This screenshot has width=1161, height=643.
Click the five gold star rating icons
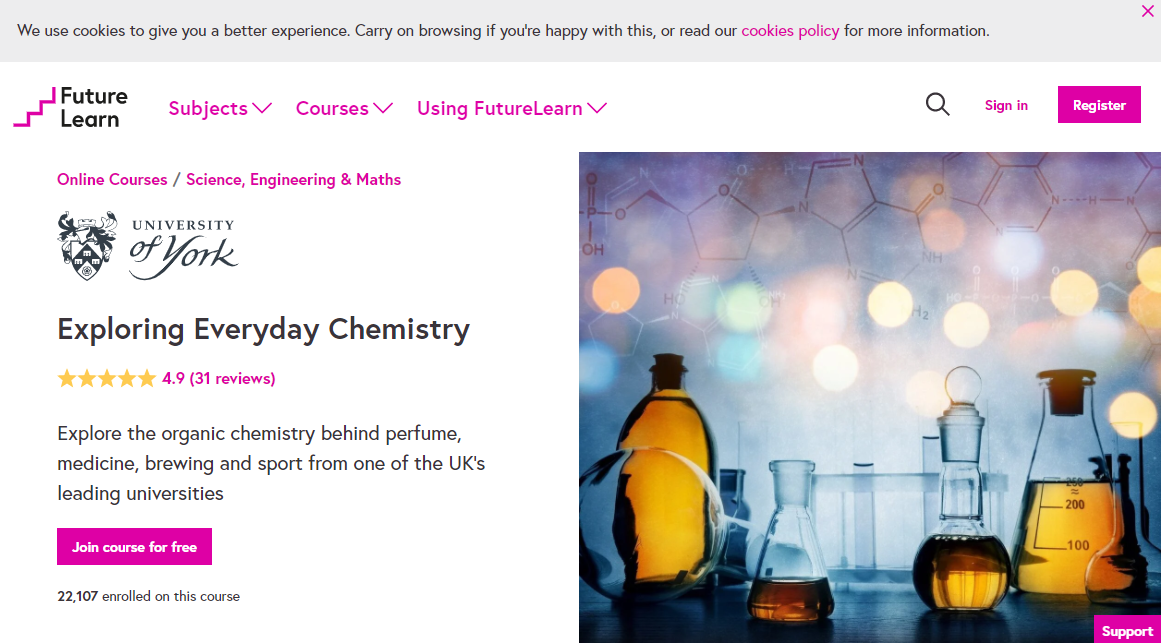107,378
